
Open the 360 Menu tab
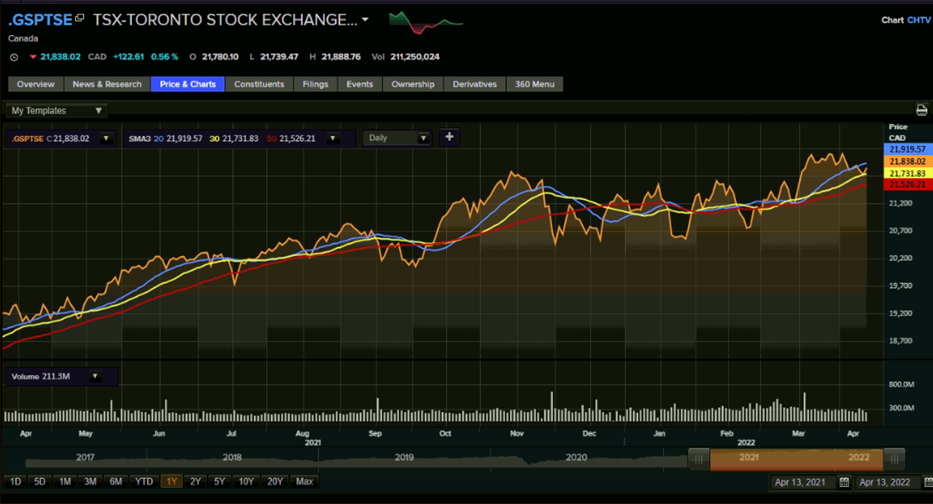[535, 84]
